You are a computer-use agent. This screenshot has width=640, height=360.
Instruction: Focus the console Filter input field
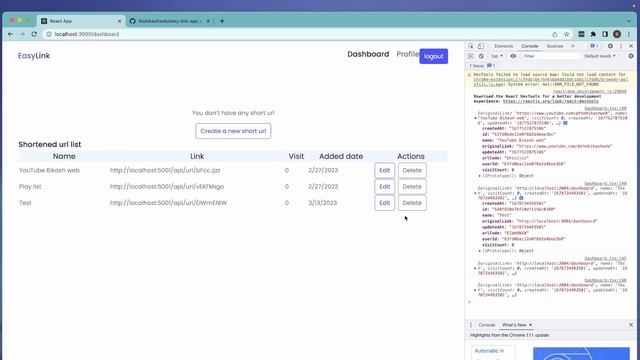pyautogui.click(x=551, y=56)
